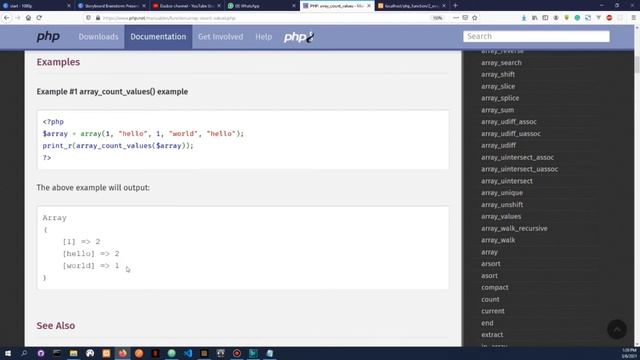Switch to the first 'start' tab

pyautogui.click(x=36, y=6)
